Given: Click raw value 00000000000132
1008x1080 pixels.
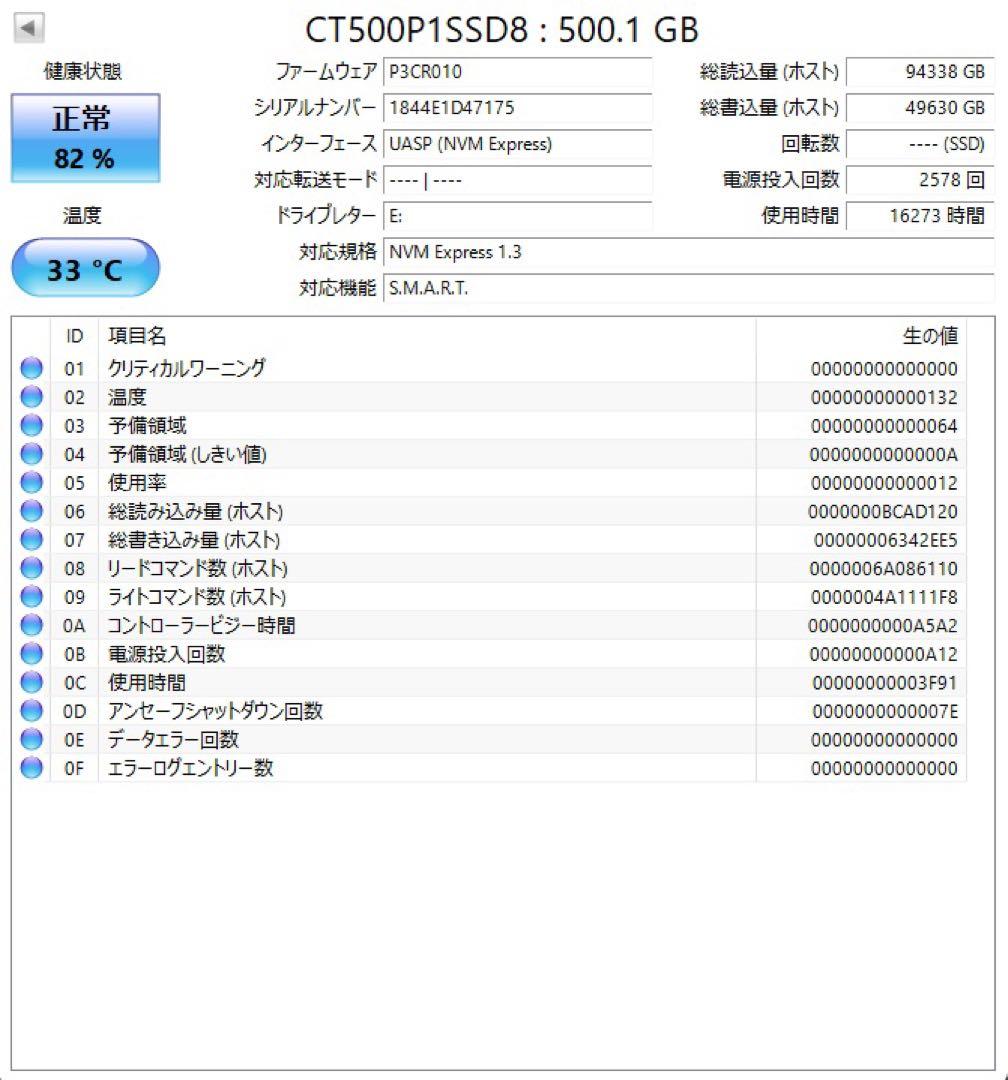Looking at the screenshot, I should (x=884, y=397).
